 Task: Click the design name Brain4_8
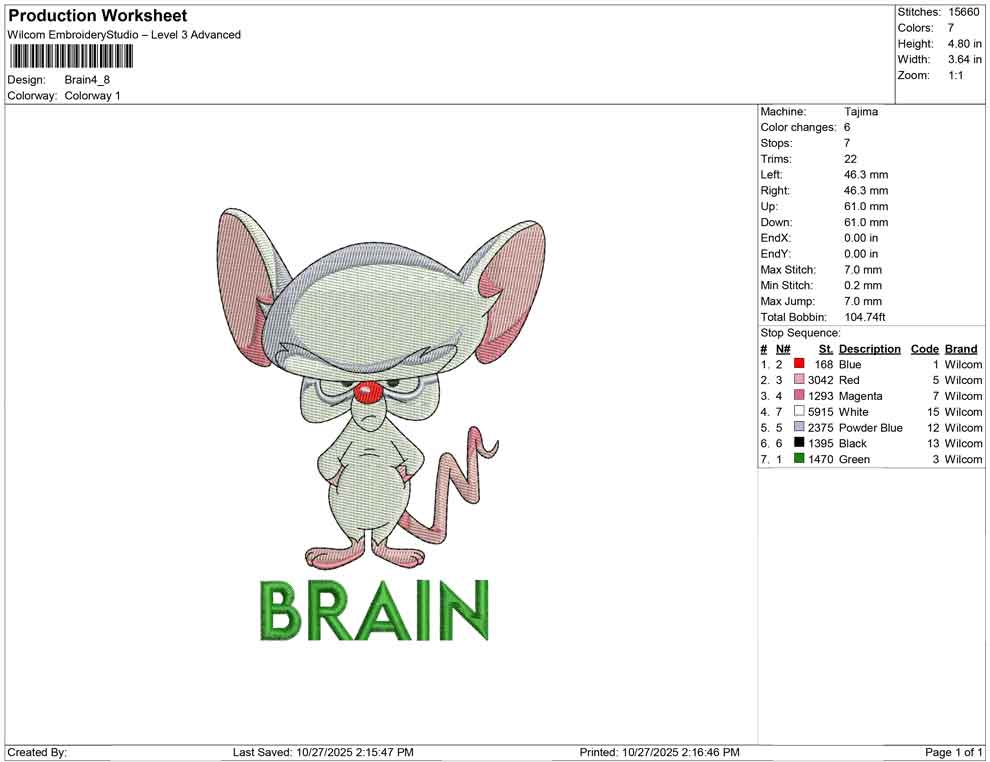coord(87,80)
